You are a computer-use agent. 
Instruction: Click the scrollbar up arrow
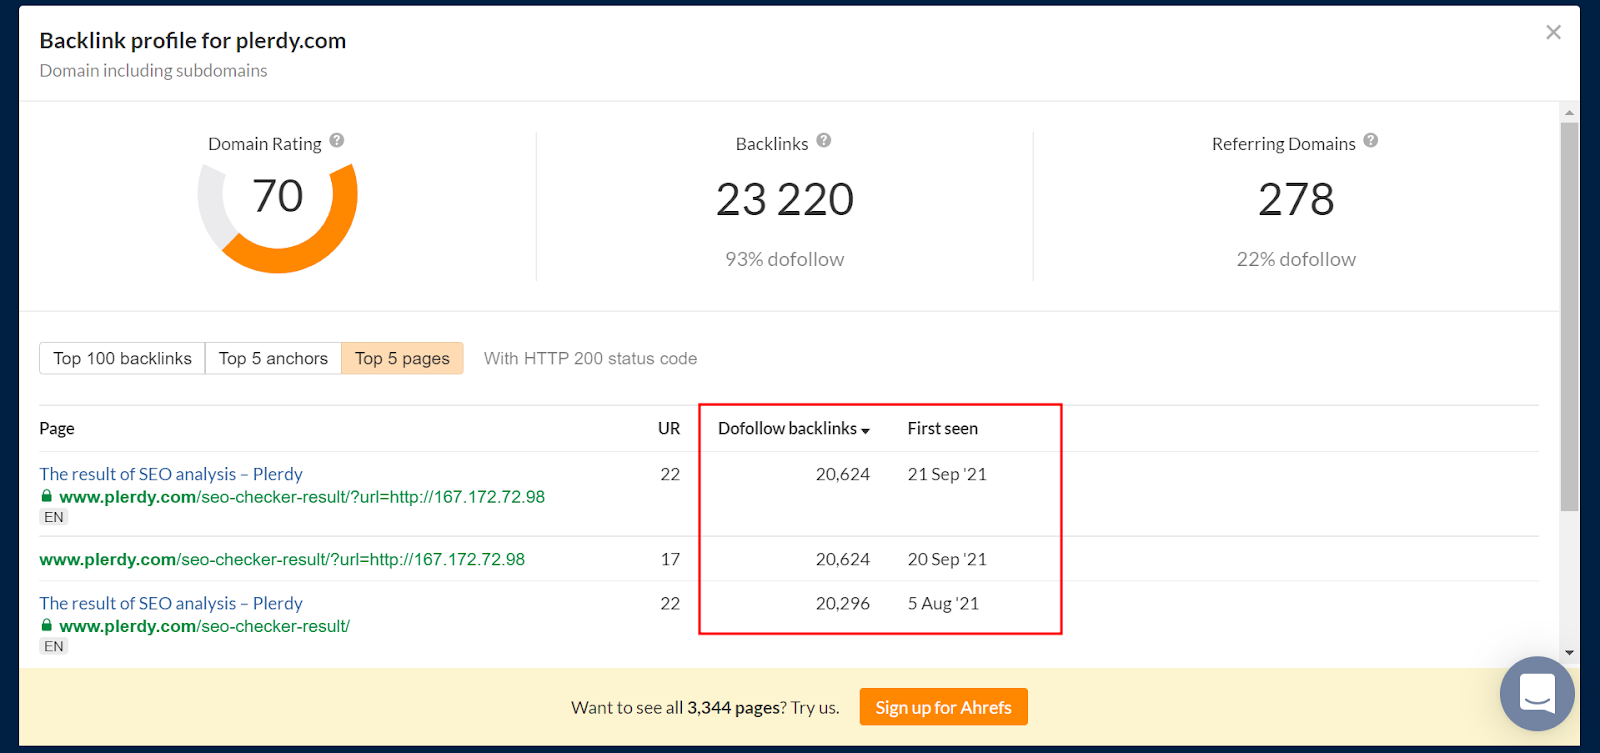point(1569,113)
